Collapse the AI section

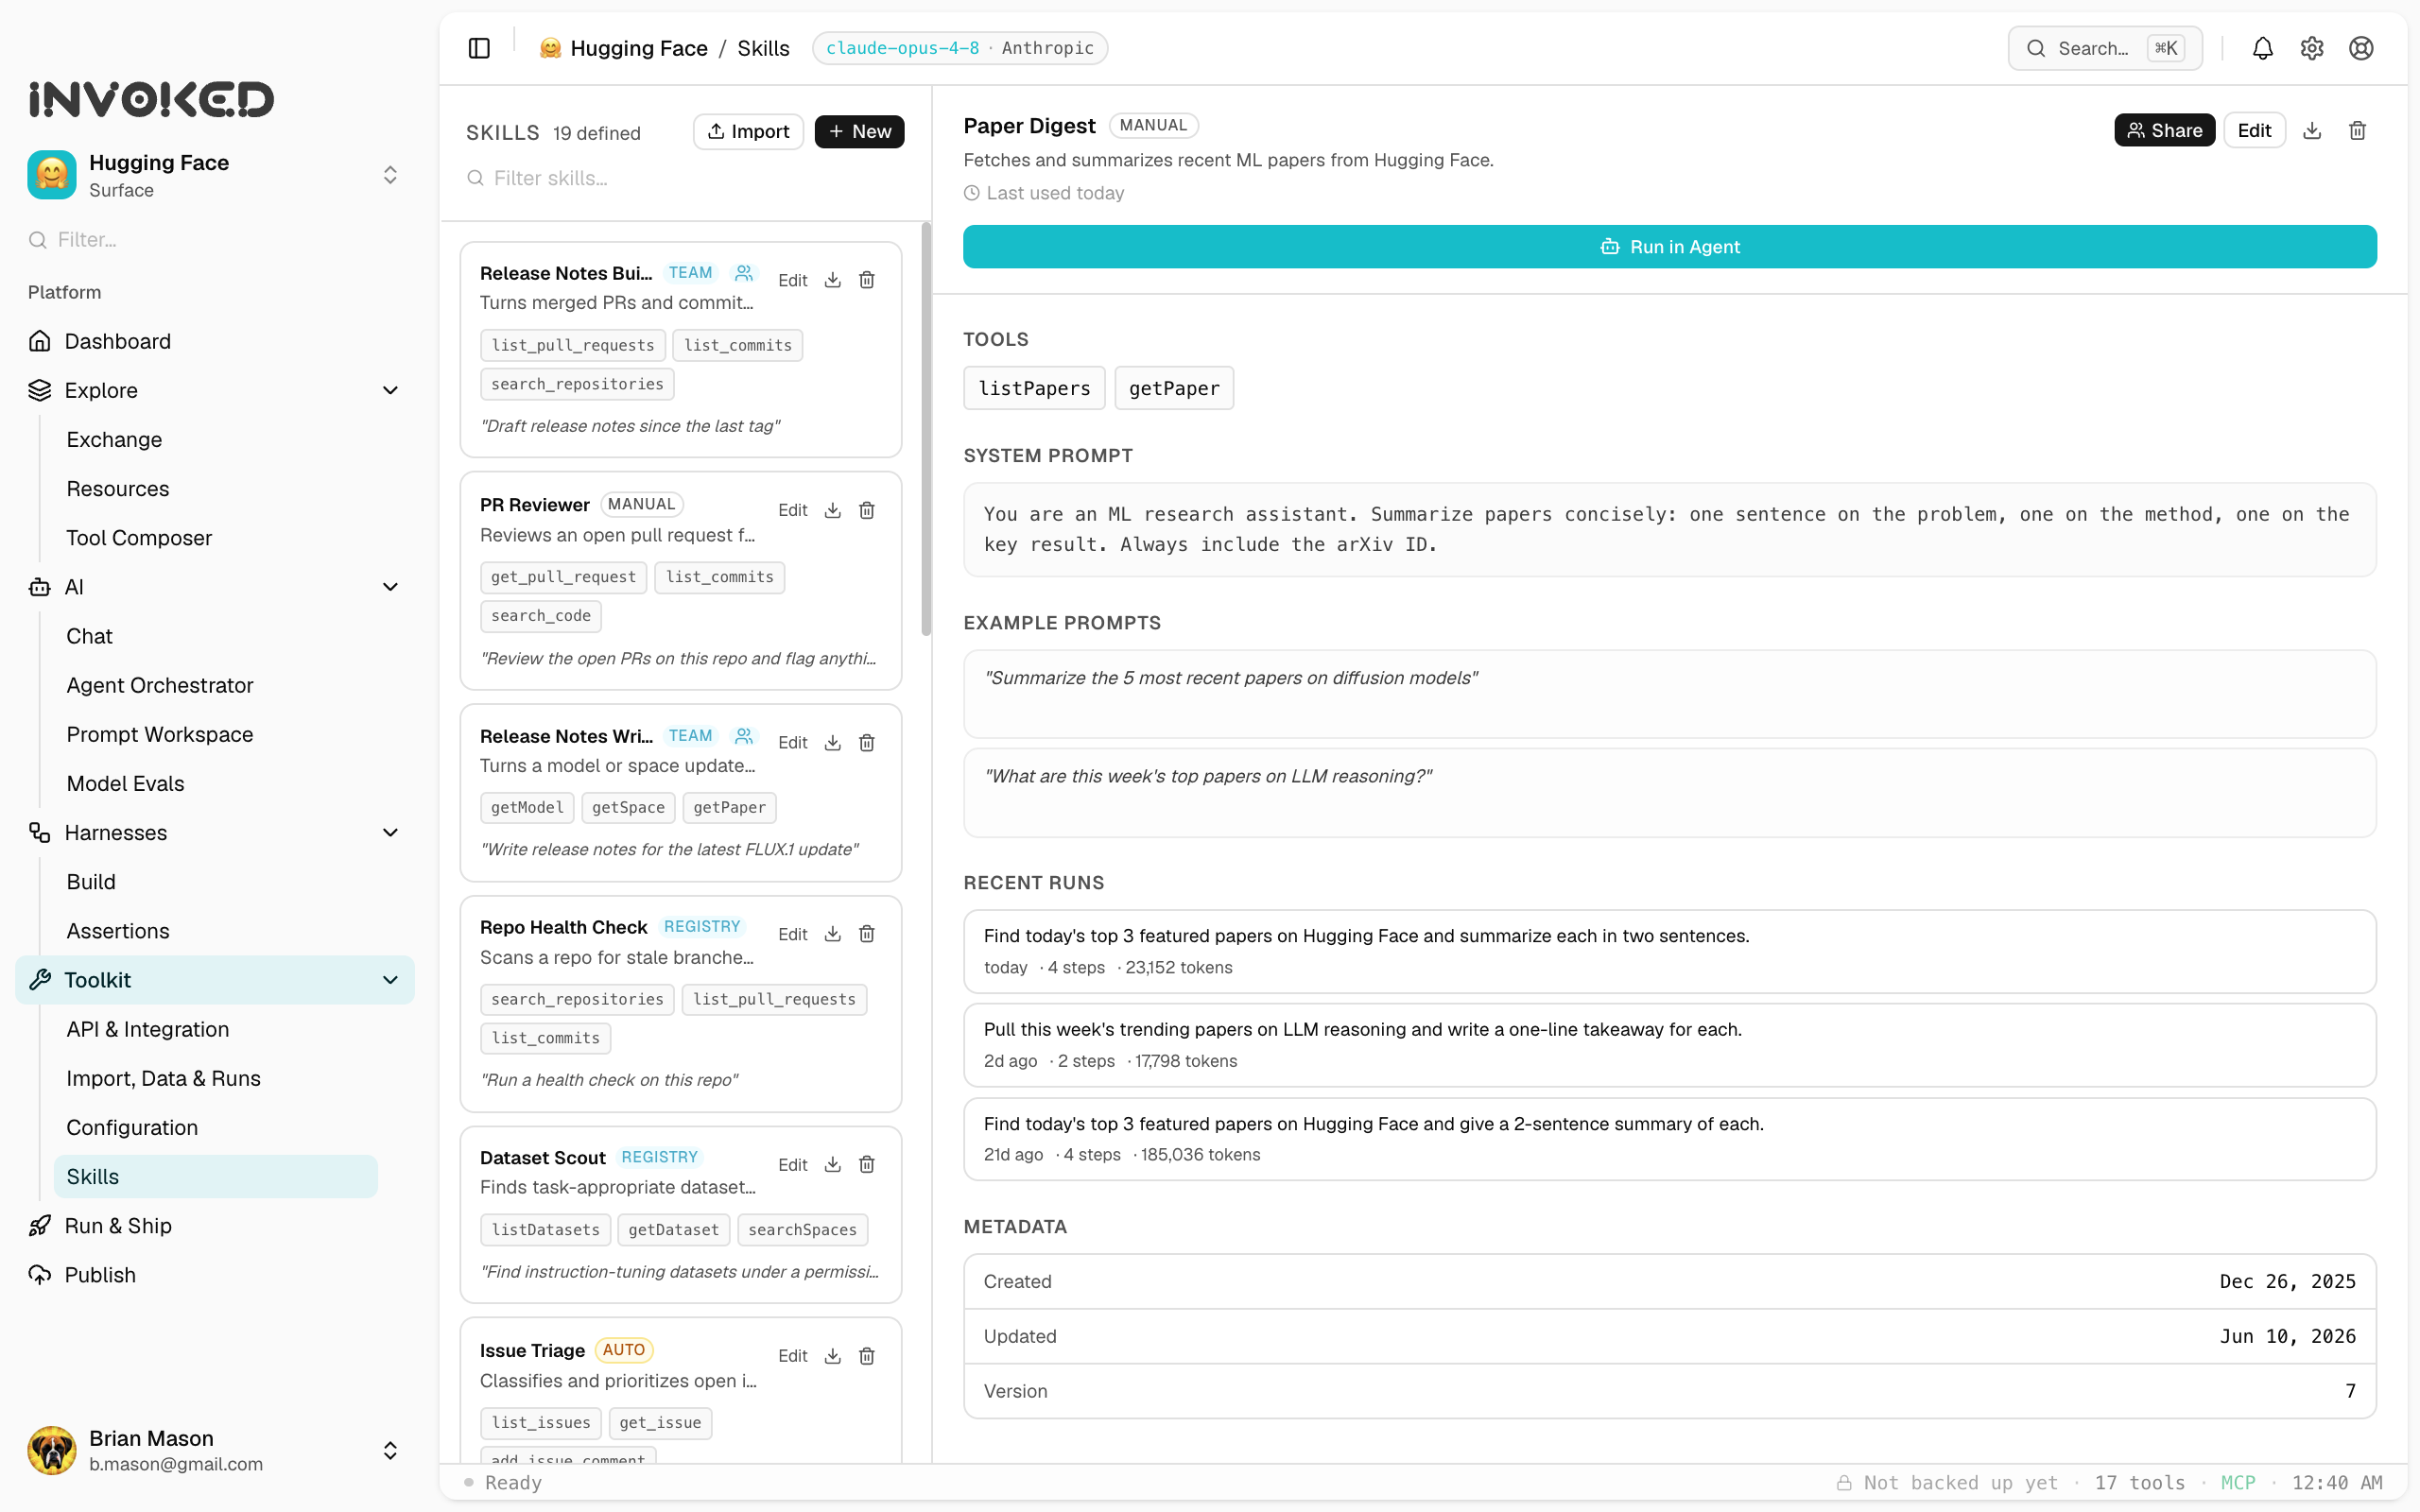[390, 587]
